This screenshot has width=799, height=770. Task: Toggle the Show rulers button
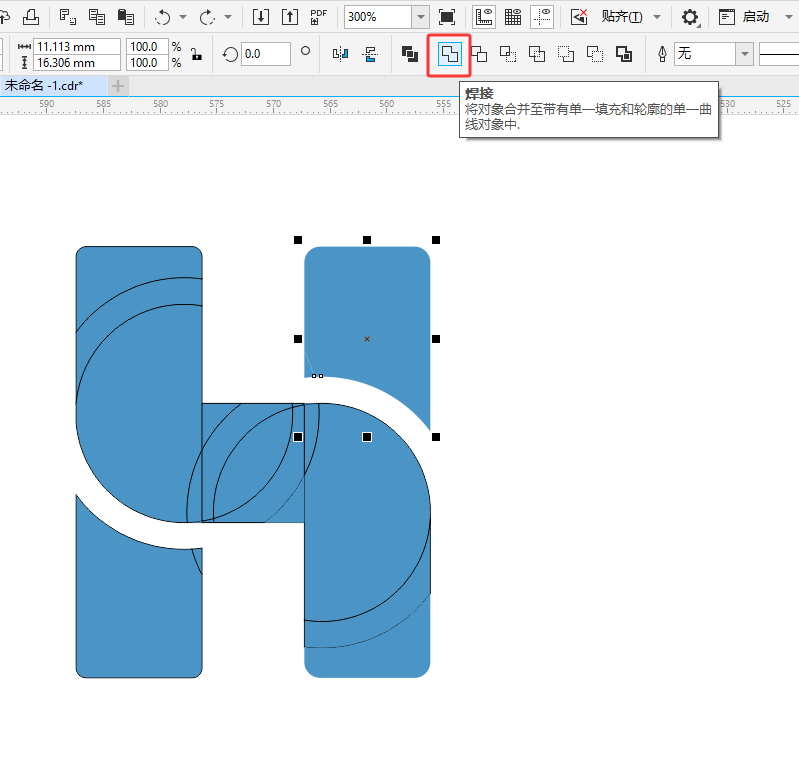484,17
